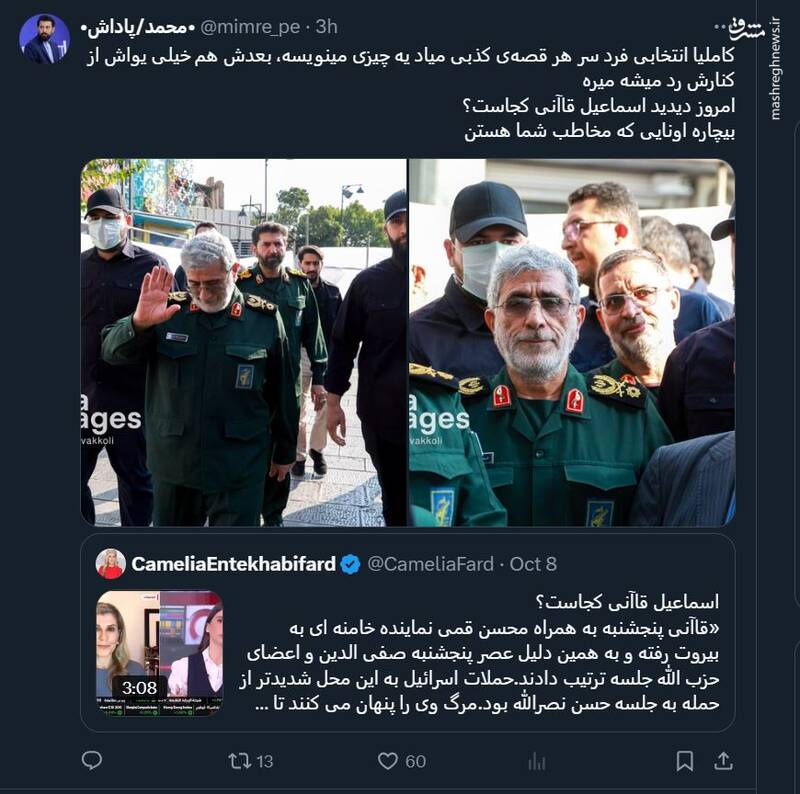Click Camelia Entekhabifard's small avatar
The width and height of the screenshot is (800, 794).
pos(111,564)
